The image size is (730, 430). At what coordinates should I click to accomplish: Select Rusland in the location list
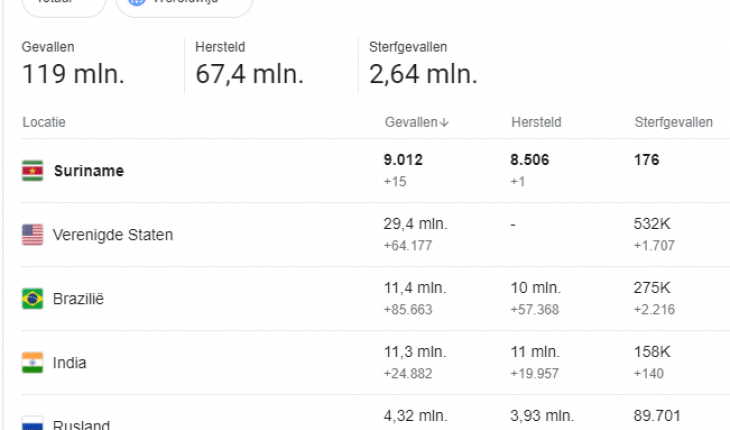[81, 424]
